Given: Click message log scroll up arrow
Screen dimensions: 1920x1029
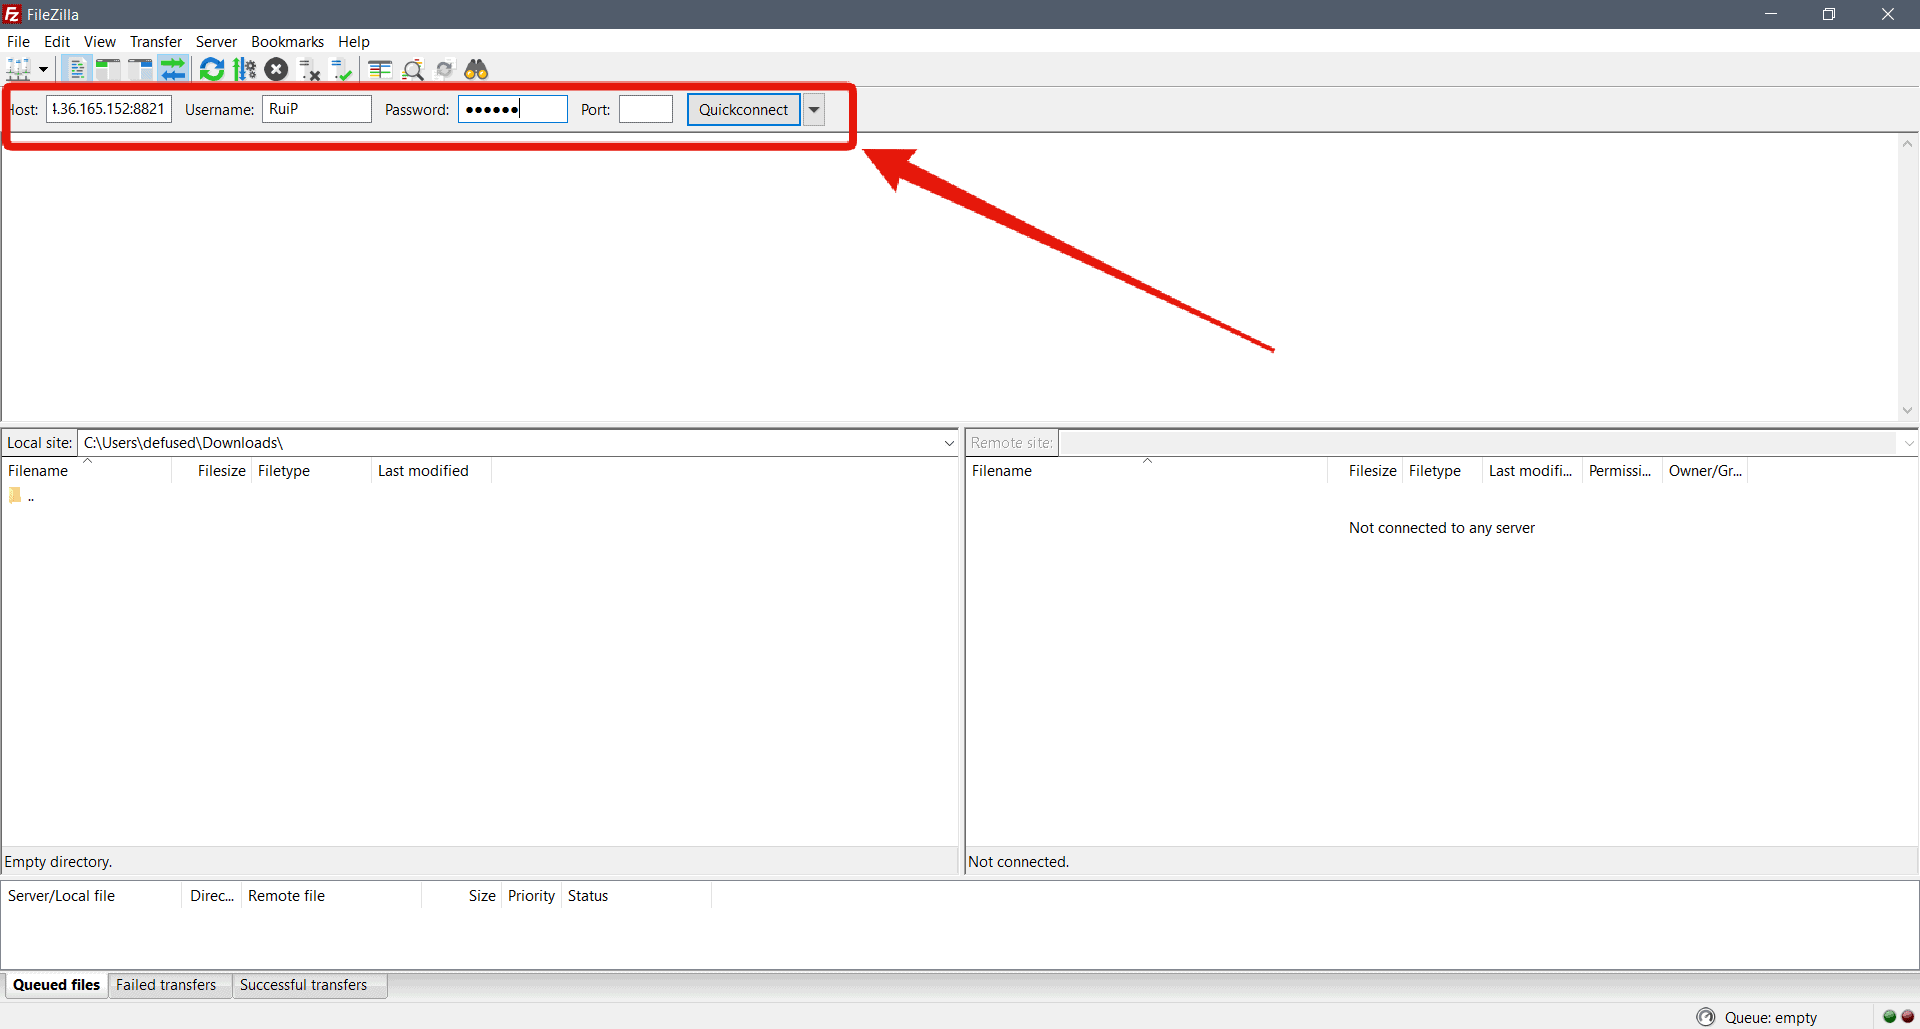Looking at the screenshot, I should pyautogui.click(x=1907, y=144).
